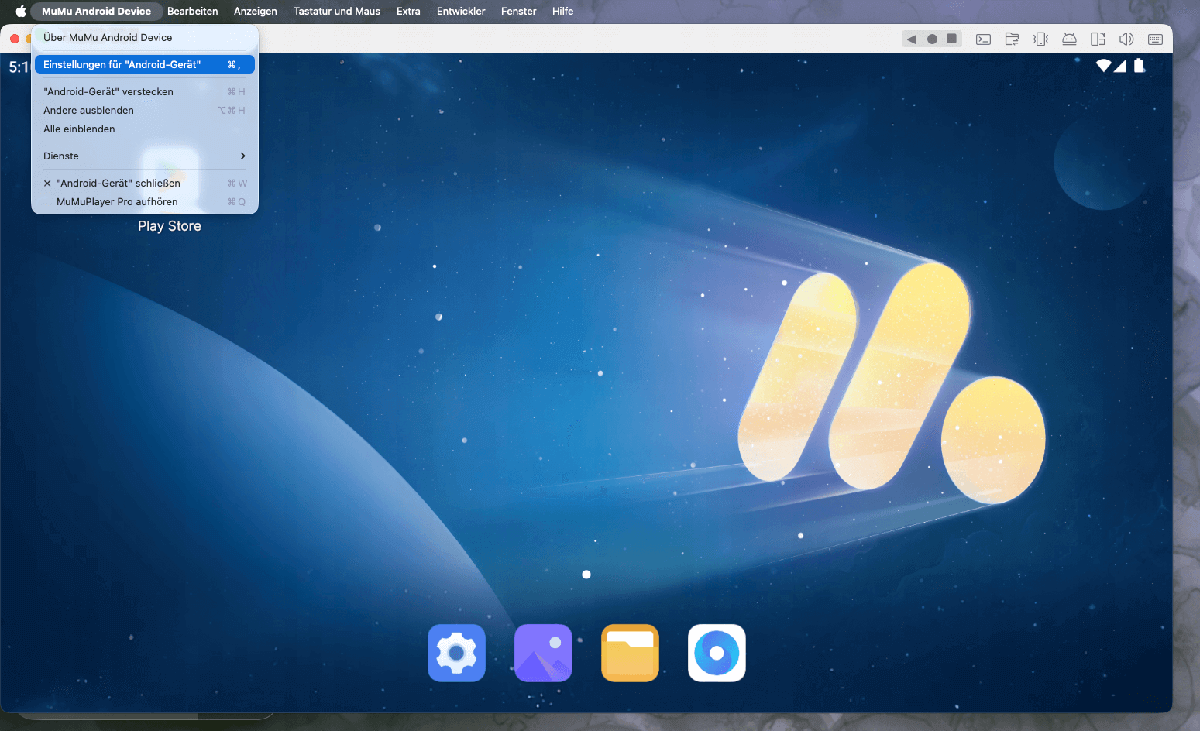Viewport: 1200px width, 731px height.
Task: Open the Extra menu bar item
Action: (408, 11)
